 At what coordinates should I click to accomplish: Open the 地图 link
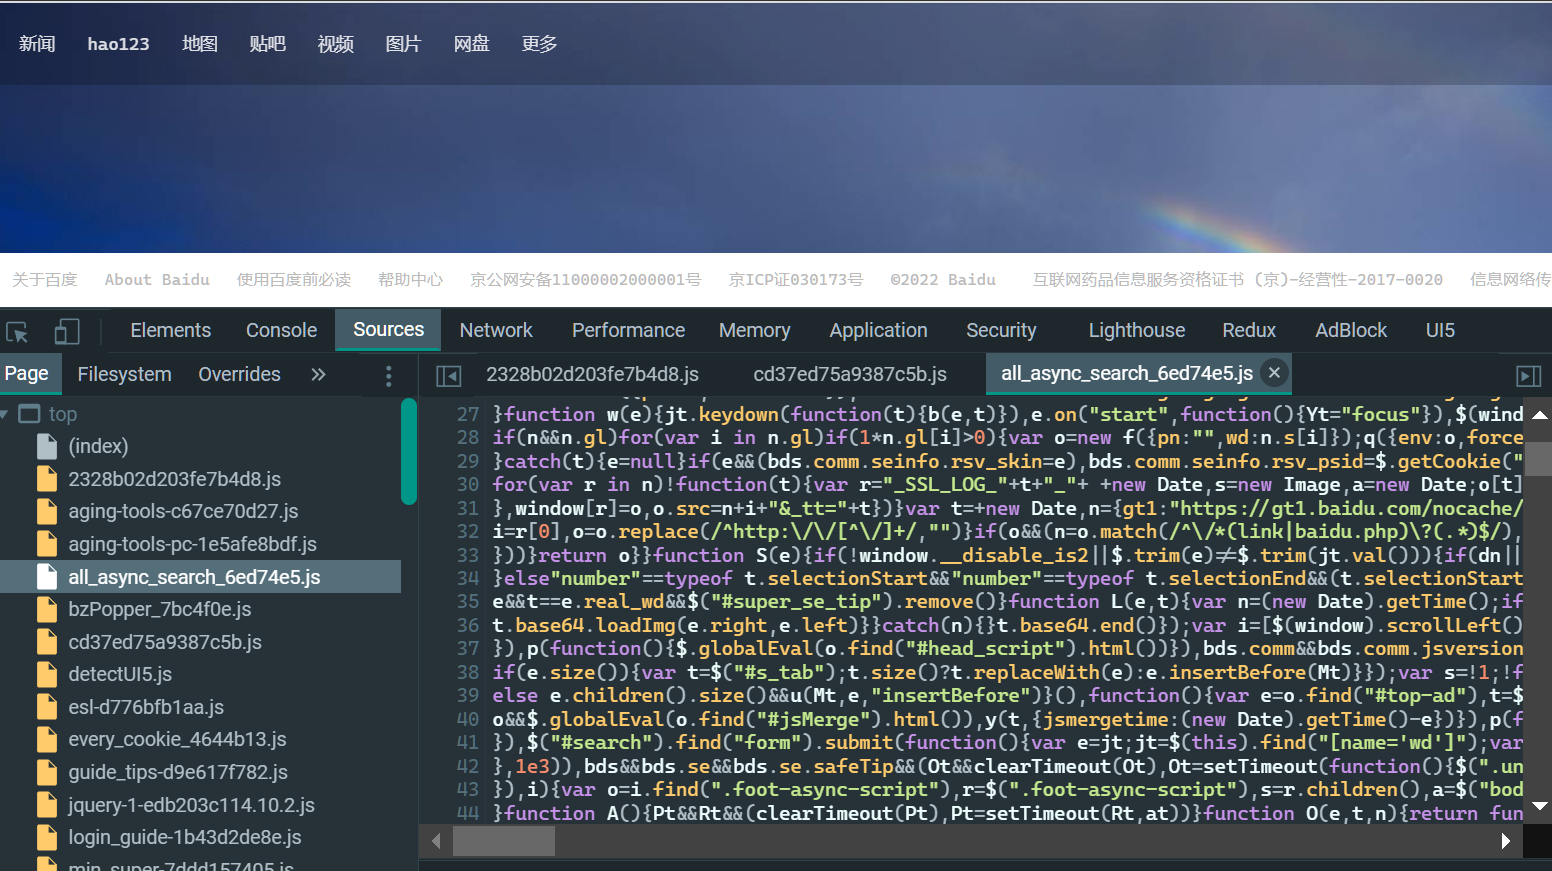tap(200, 44)
